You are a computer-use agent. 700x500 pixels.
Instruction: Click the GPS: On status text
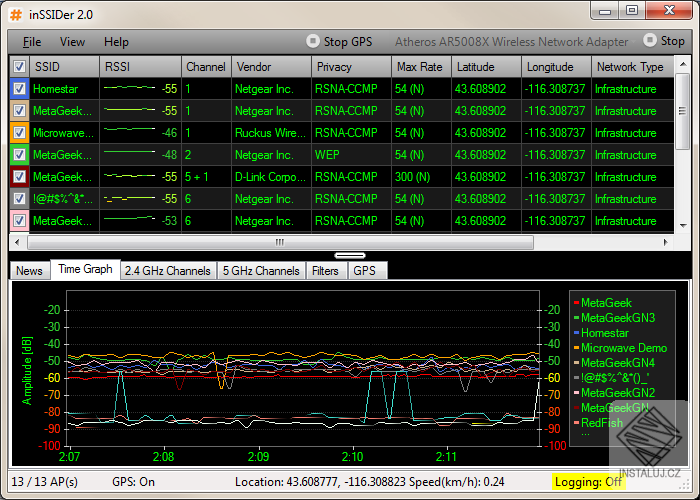coord(133,482)
